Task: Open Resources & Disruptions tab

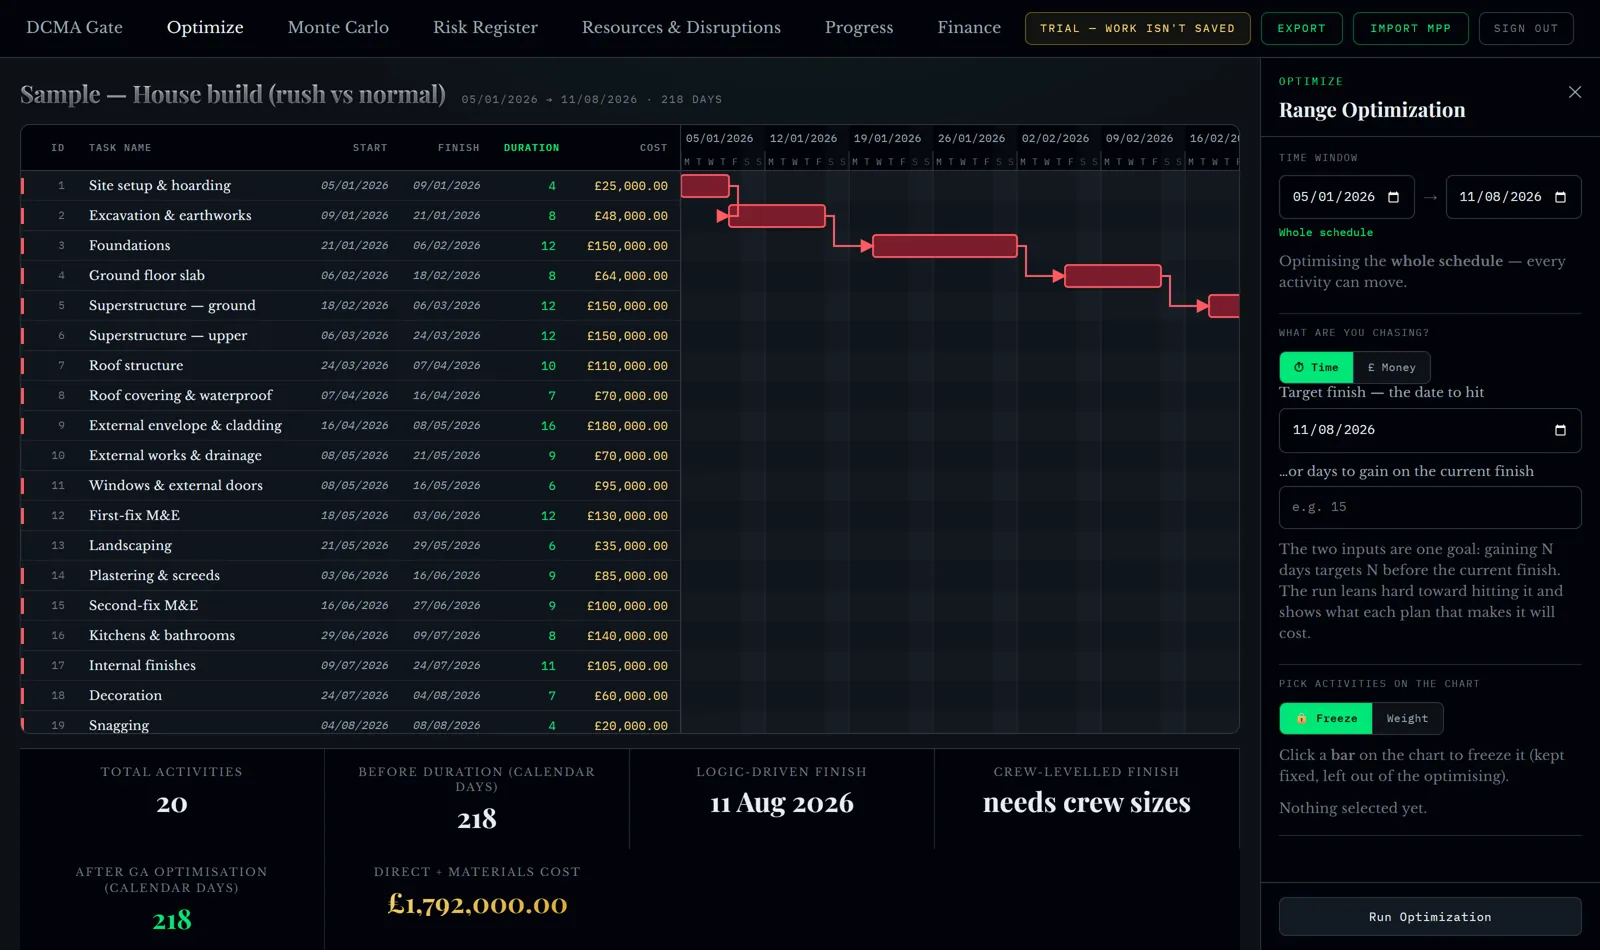Action: point(681,28)
